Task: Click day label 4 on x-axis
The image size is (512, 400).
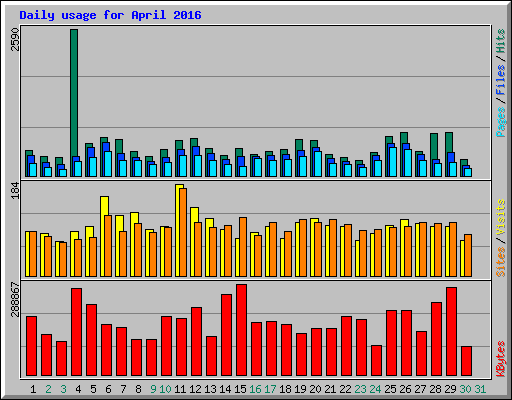Action: [x=78, y=389]
